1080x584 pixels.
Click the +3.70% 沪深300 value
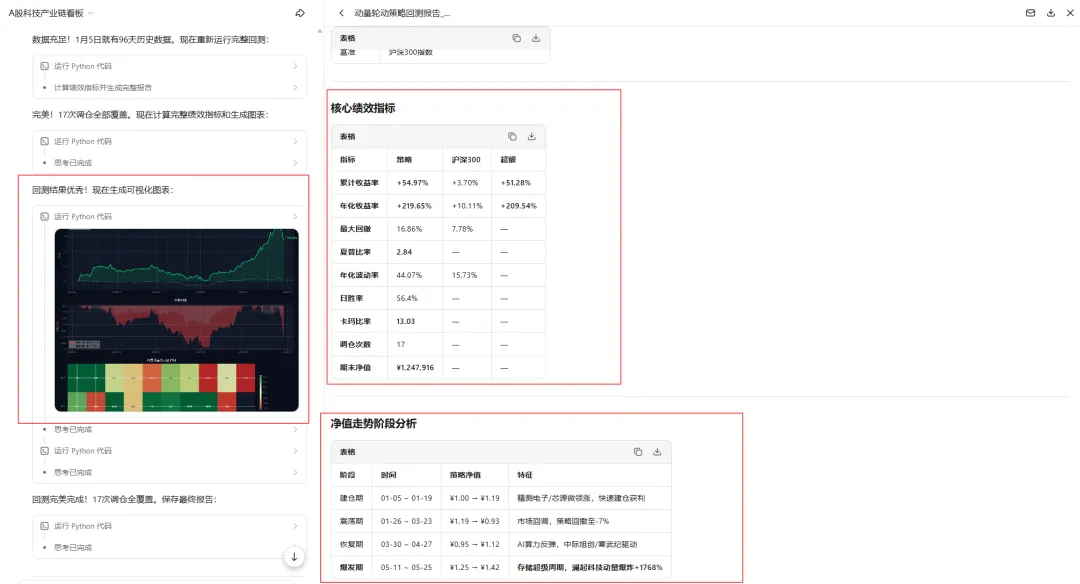pyautogui.click(x=465, y=182)
